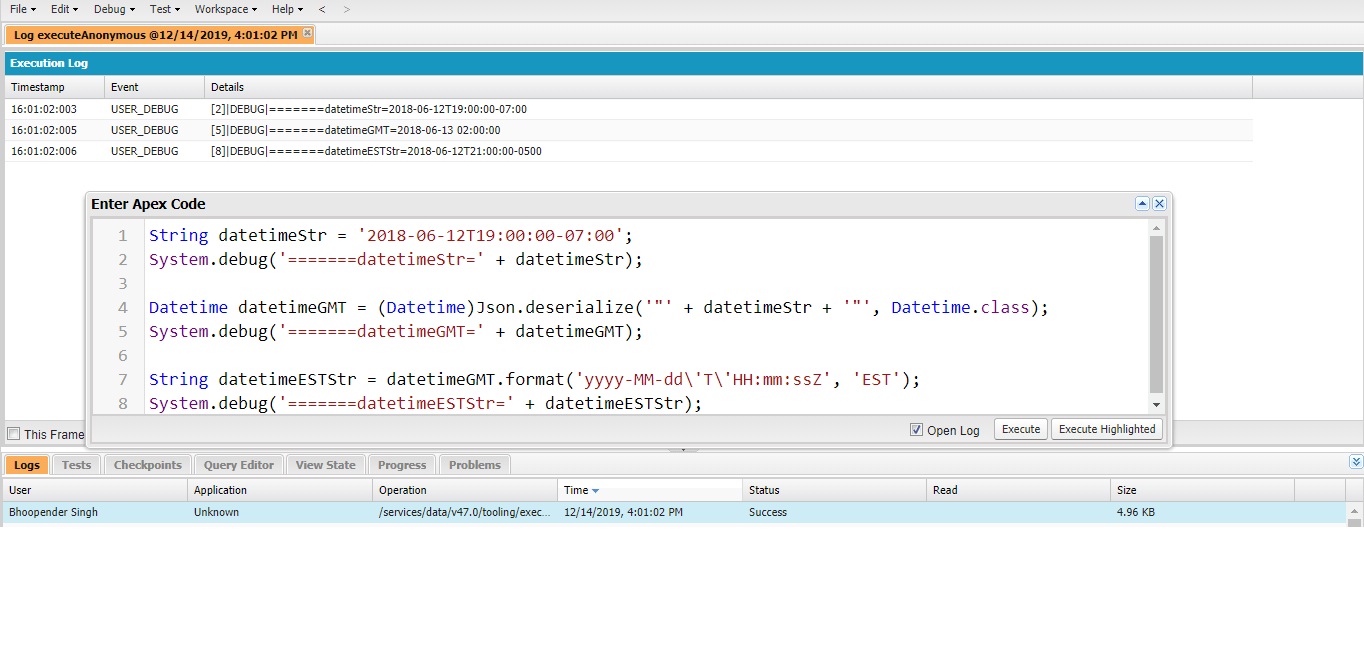This screenshot has height=672, width=1364.
Task: Click the 4.96 KB size cell
Action: (1138, 512)
